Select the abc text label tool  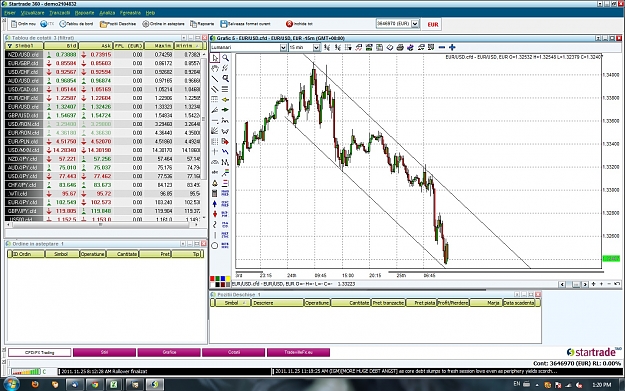(x=215, y=172)
